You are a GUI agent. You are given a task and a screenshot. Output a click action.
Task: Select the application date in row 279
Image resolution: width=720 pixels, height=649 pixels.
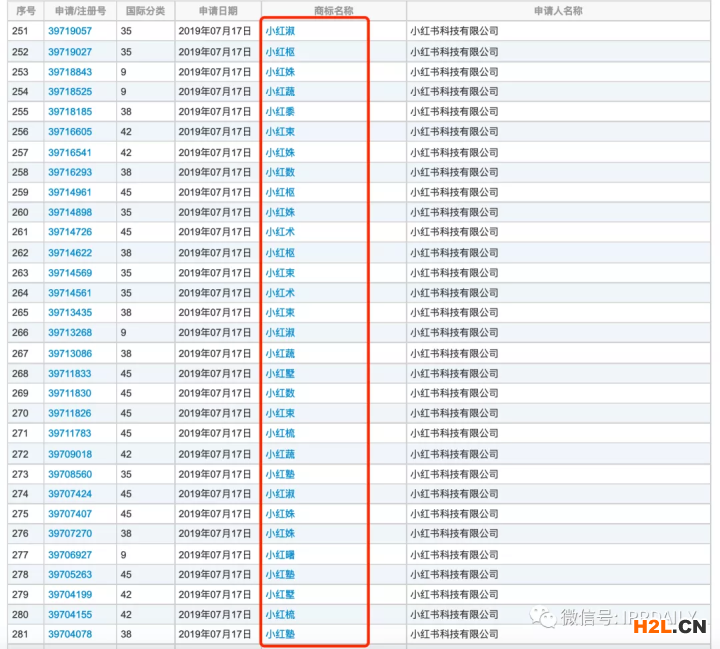tap(215, 595)
